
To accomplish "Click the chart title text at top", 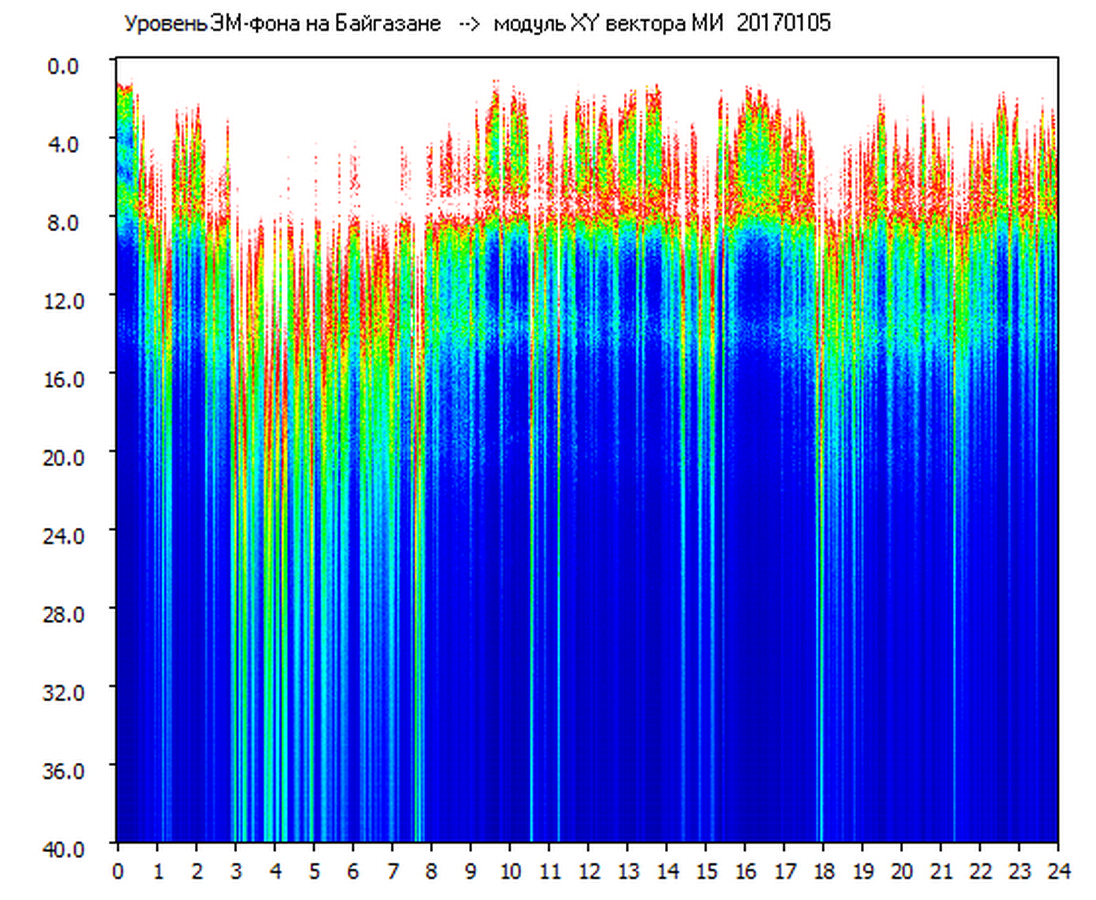I will point(477,25).
